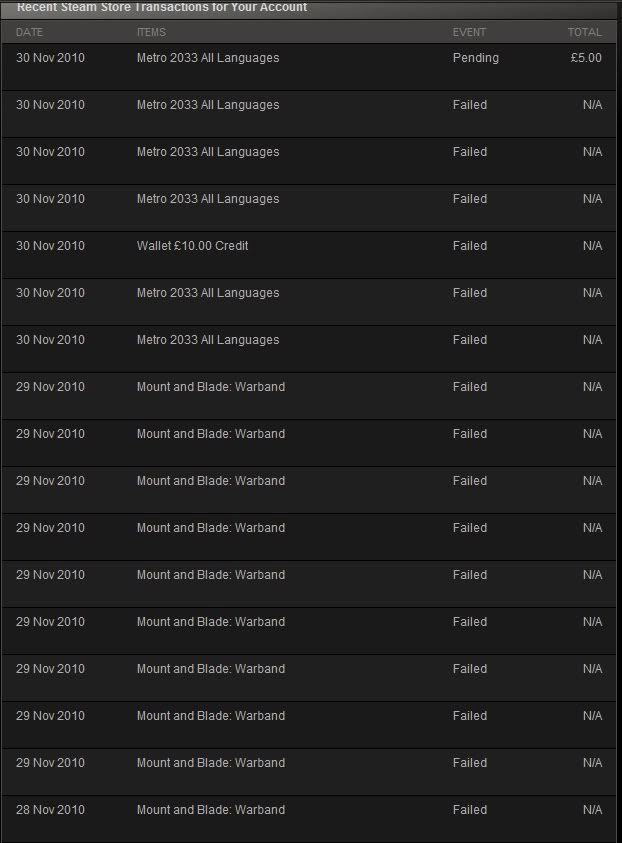The image size is (622, 843).
Task: Click the date of the Wallet Credit transaction
Action: 50,246
